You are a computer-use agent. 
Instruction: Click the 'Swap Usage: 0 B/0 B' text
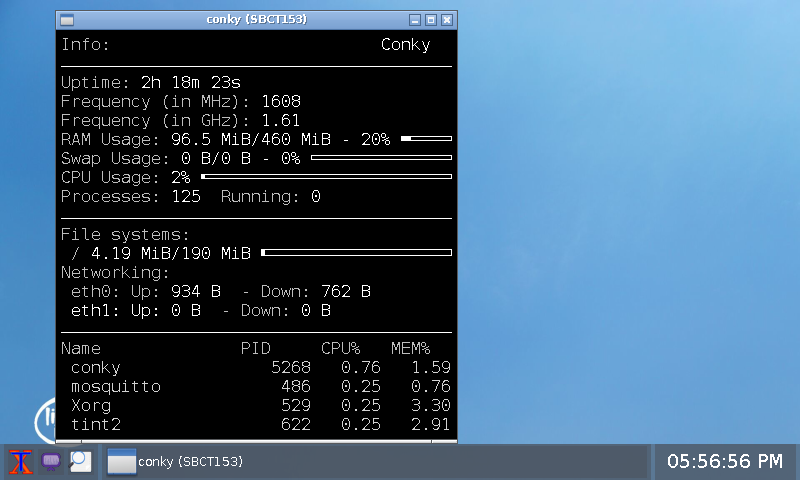coord(156,159)
